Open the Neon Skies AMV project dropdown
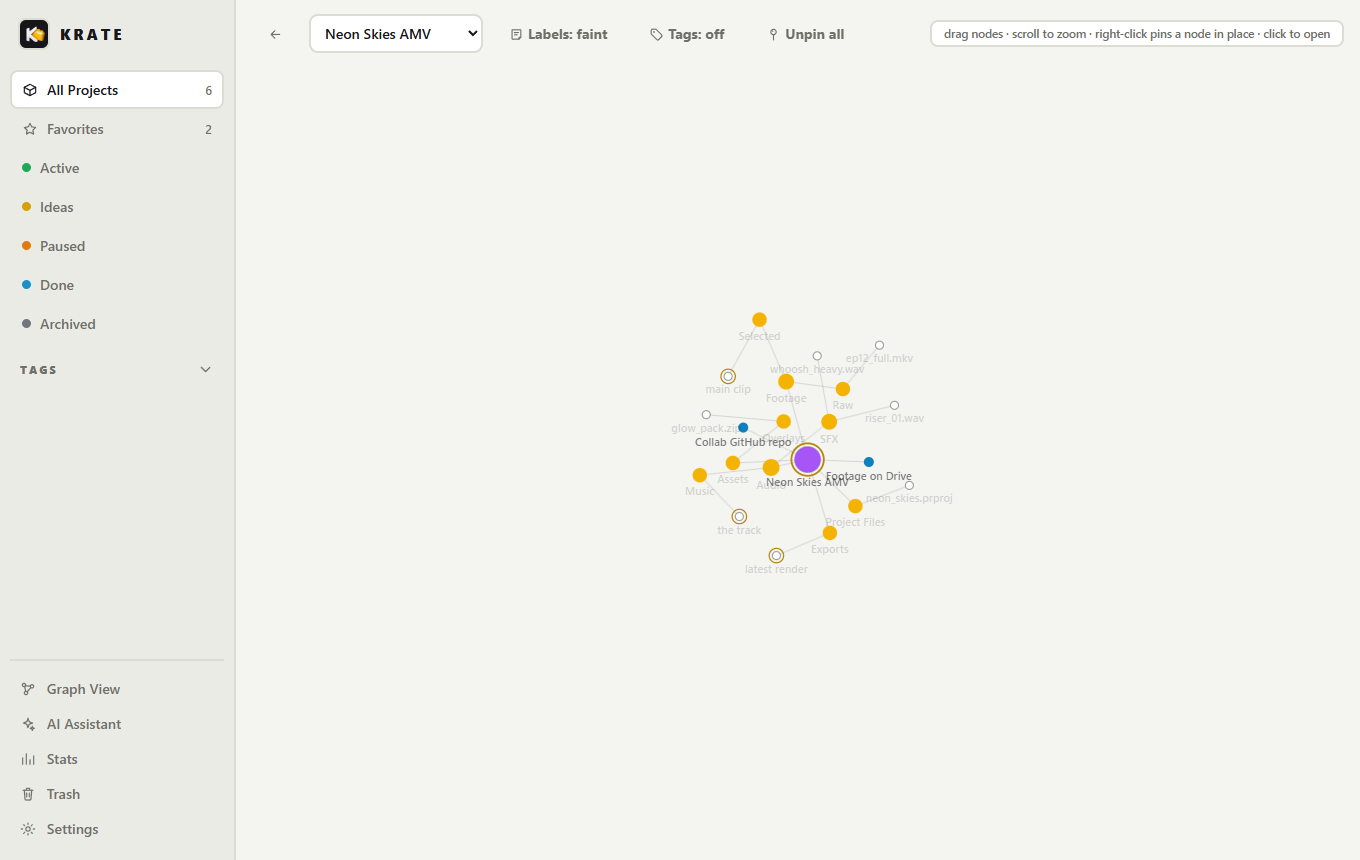Viewport: 1360px width, 860px height. click(x=396, y=34)
